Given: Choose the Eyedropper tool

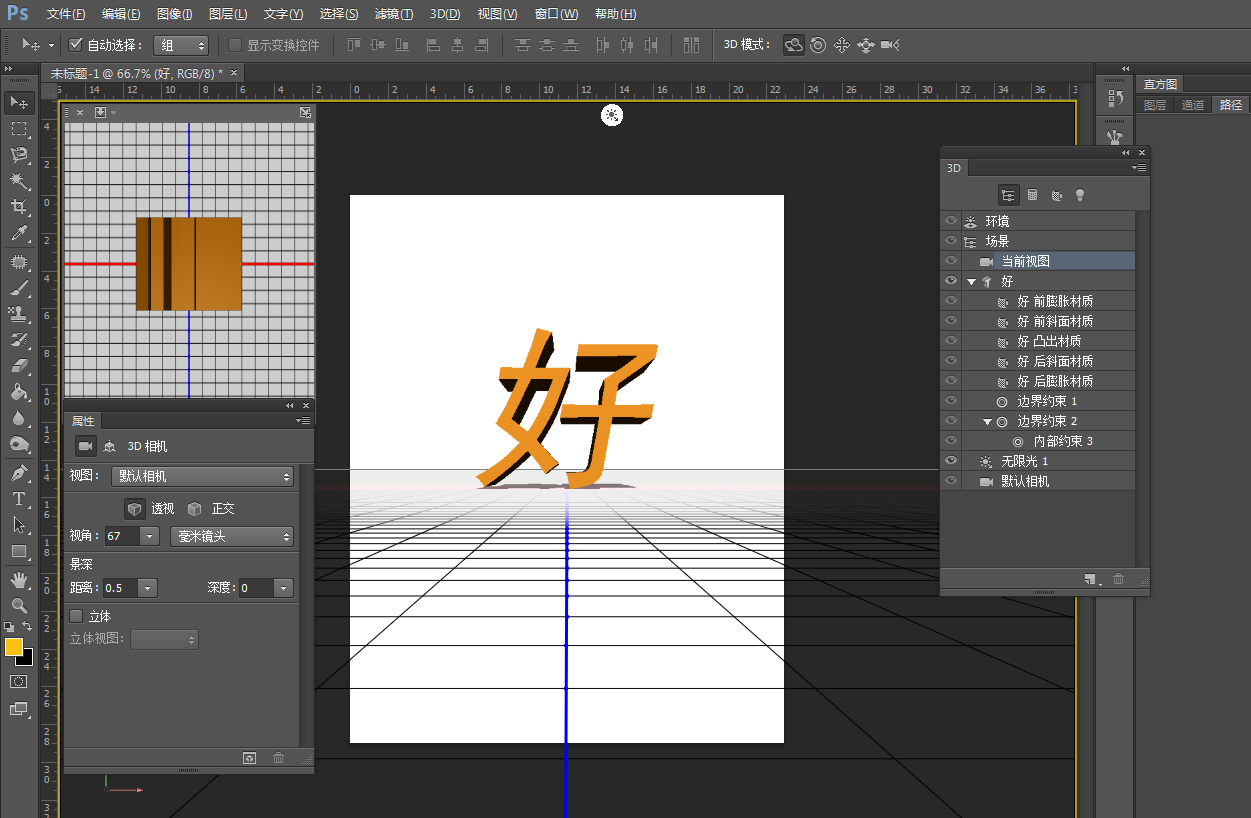Looking at the screenshot, I should 18,234.
